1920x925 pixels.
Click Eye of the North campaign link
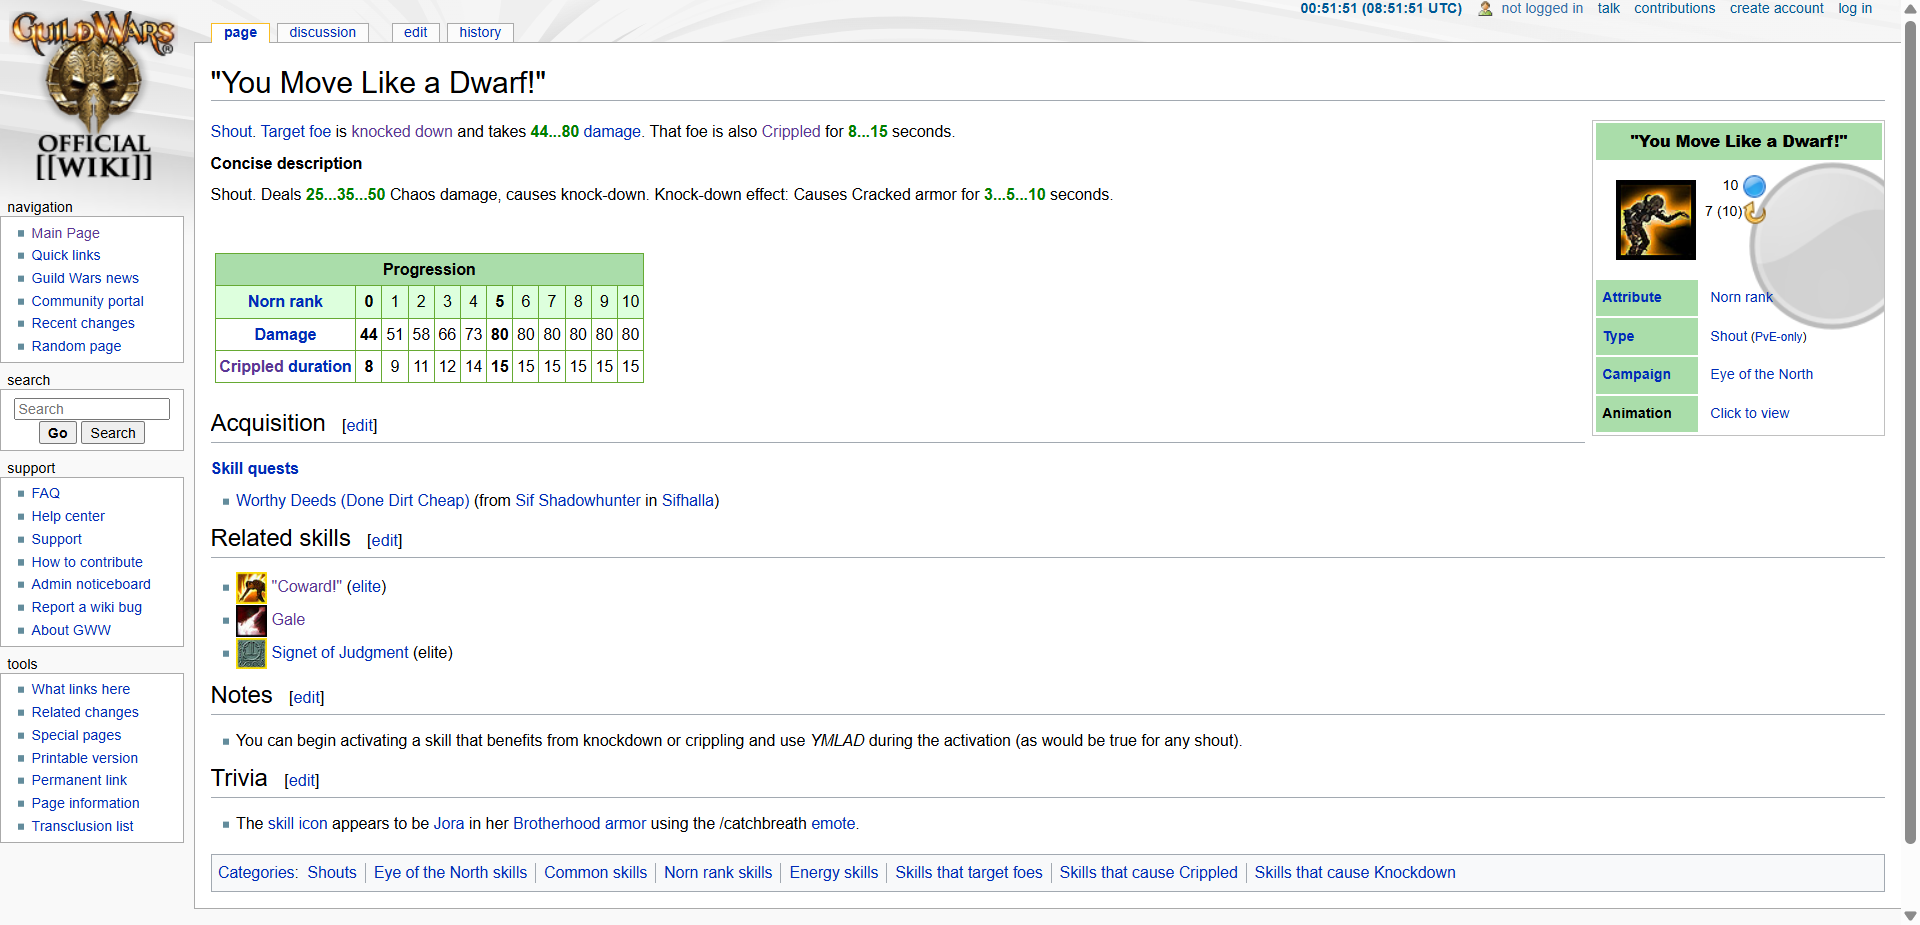(1761, 374)
